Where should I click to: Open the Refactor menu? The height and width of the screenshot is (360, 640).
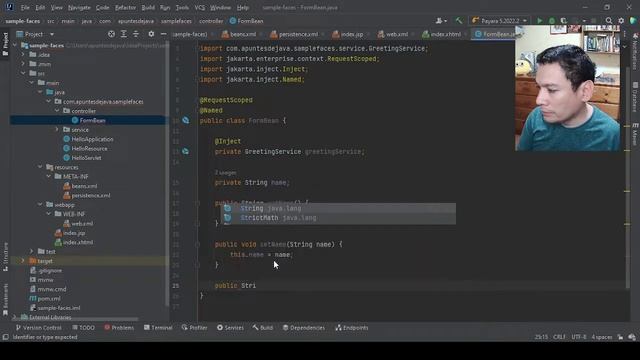pyautogui.click(x=125, y=8)
